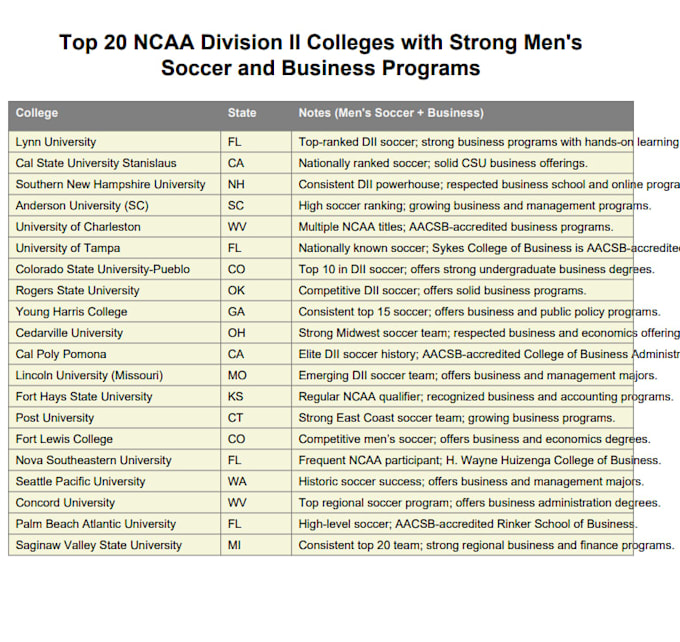Select the Lincoln University (Missouri) cell

tap(89, 375)
